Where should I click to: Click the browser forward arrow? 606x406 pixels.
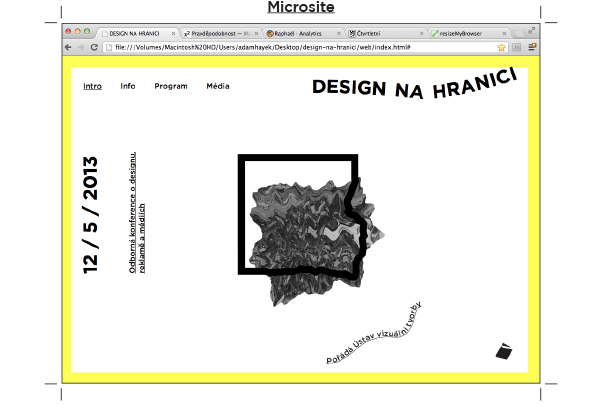pos(80,47)
